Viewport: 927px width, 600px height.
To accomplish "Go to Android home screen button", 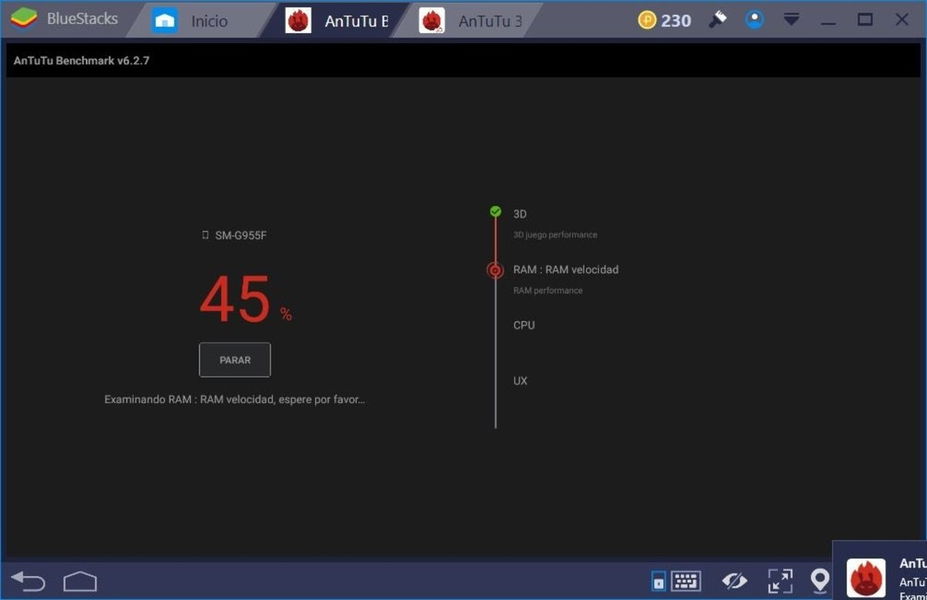I will pos(80,582).
